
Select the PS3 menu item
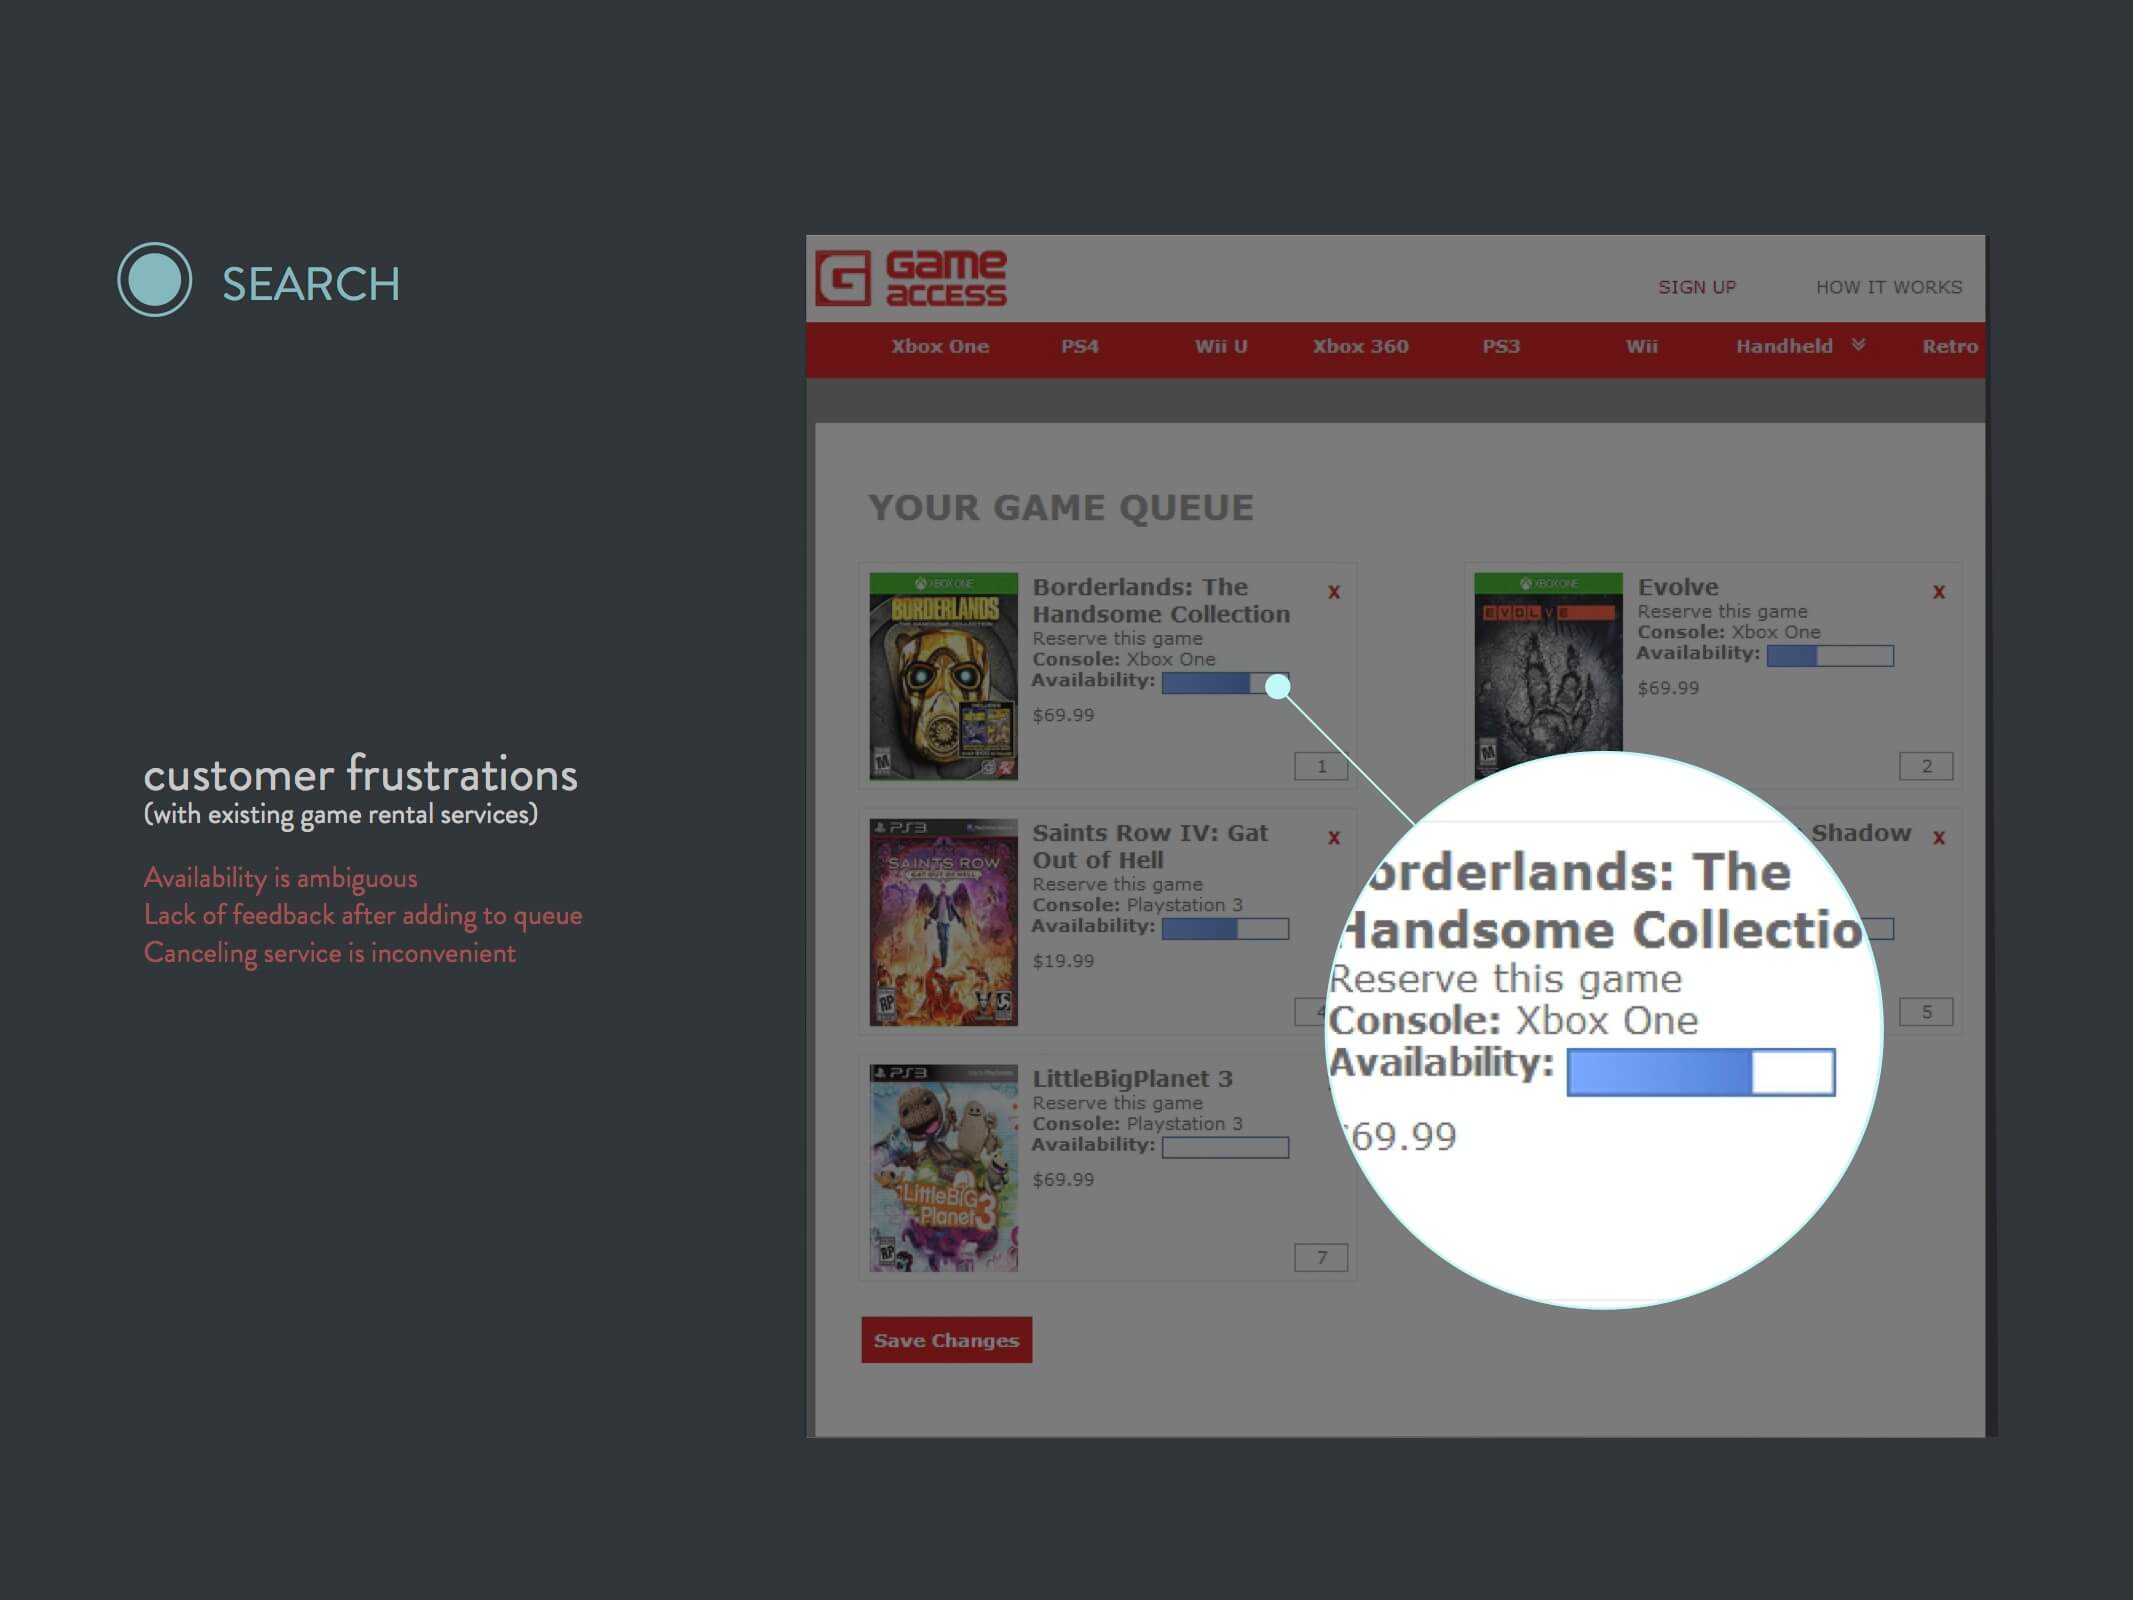(1501, 346)
